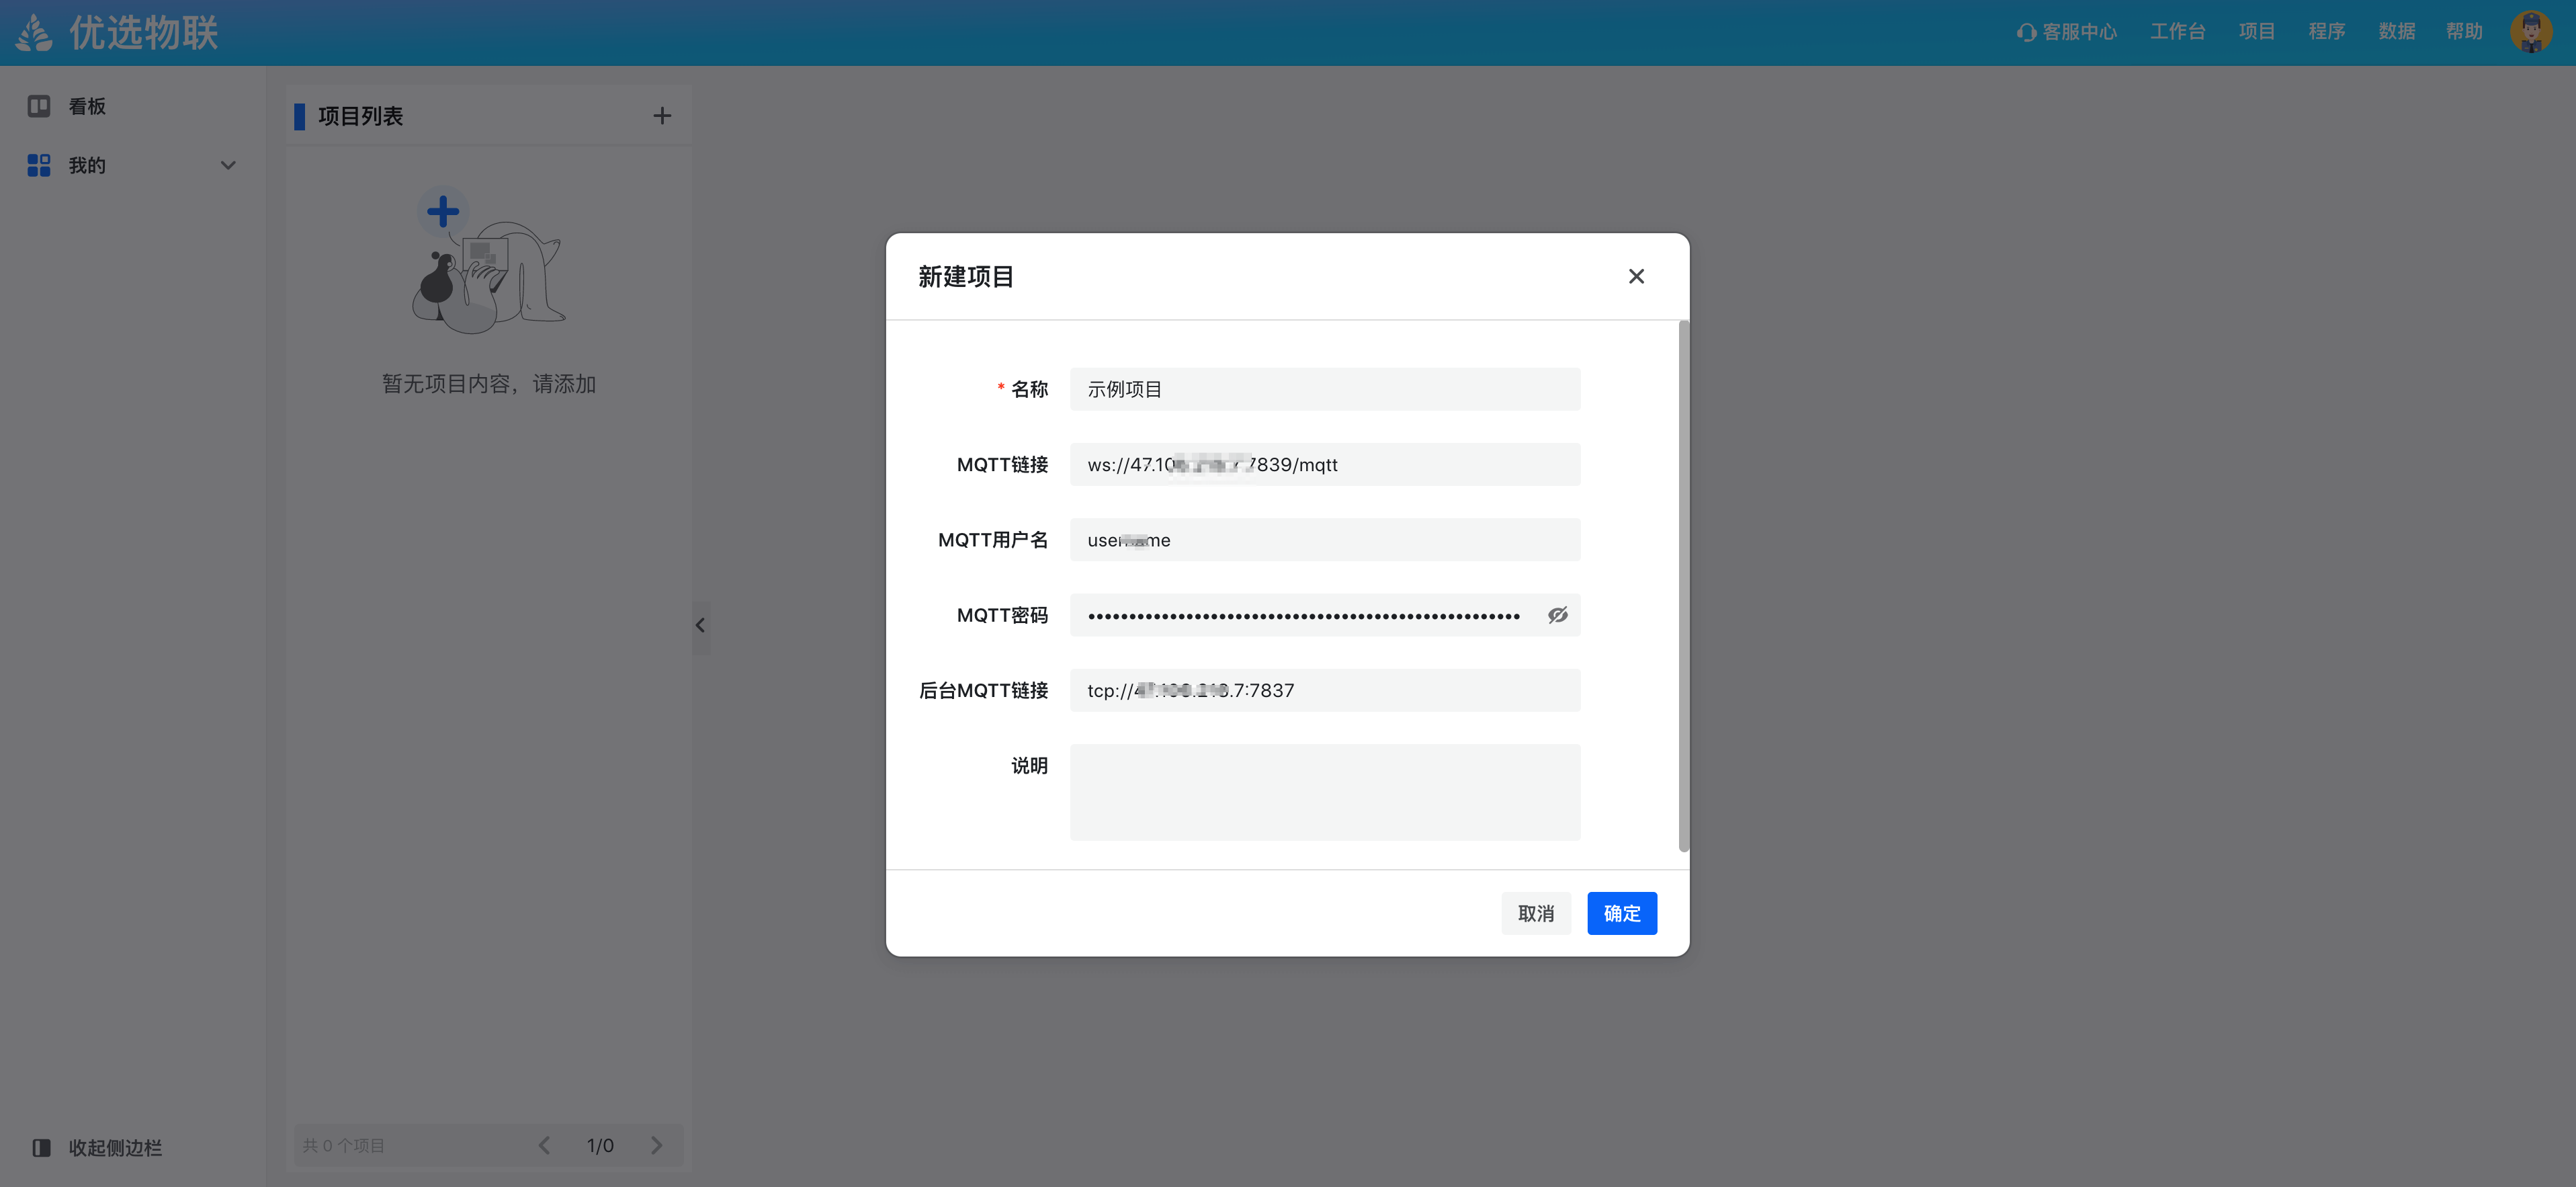Viewport: 2576px width, 1187px height.
Task: Open the 工作台 menu
Action: point(2177,32)
